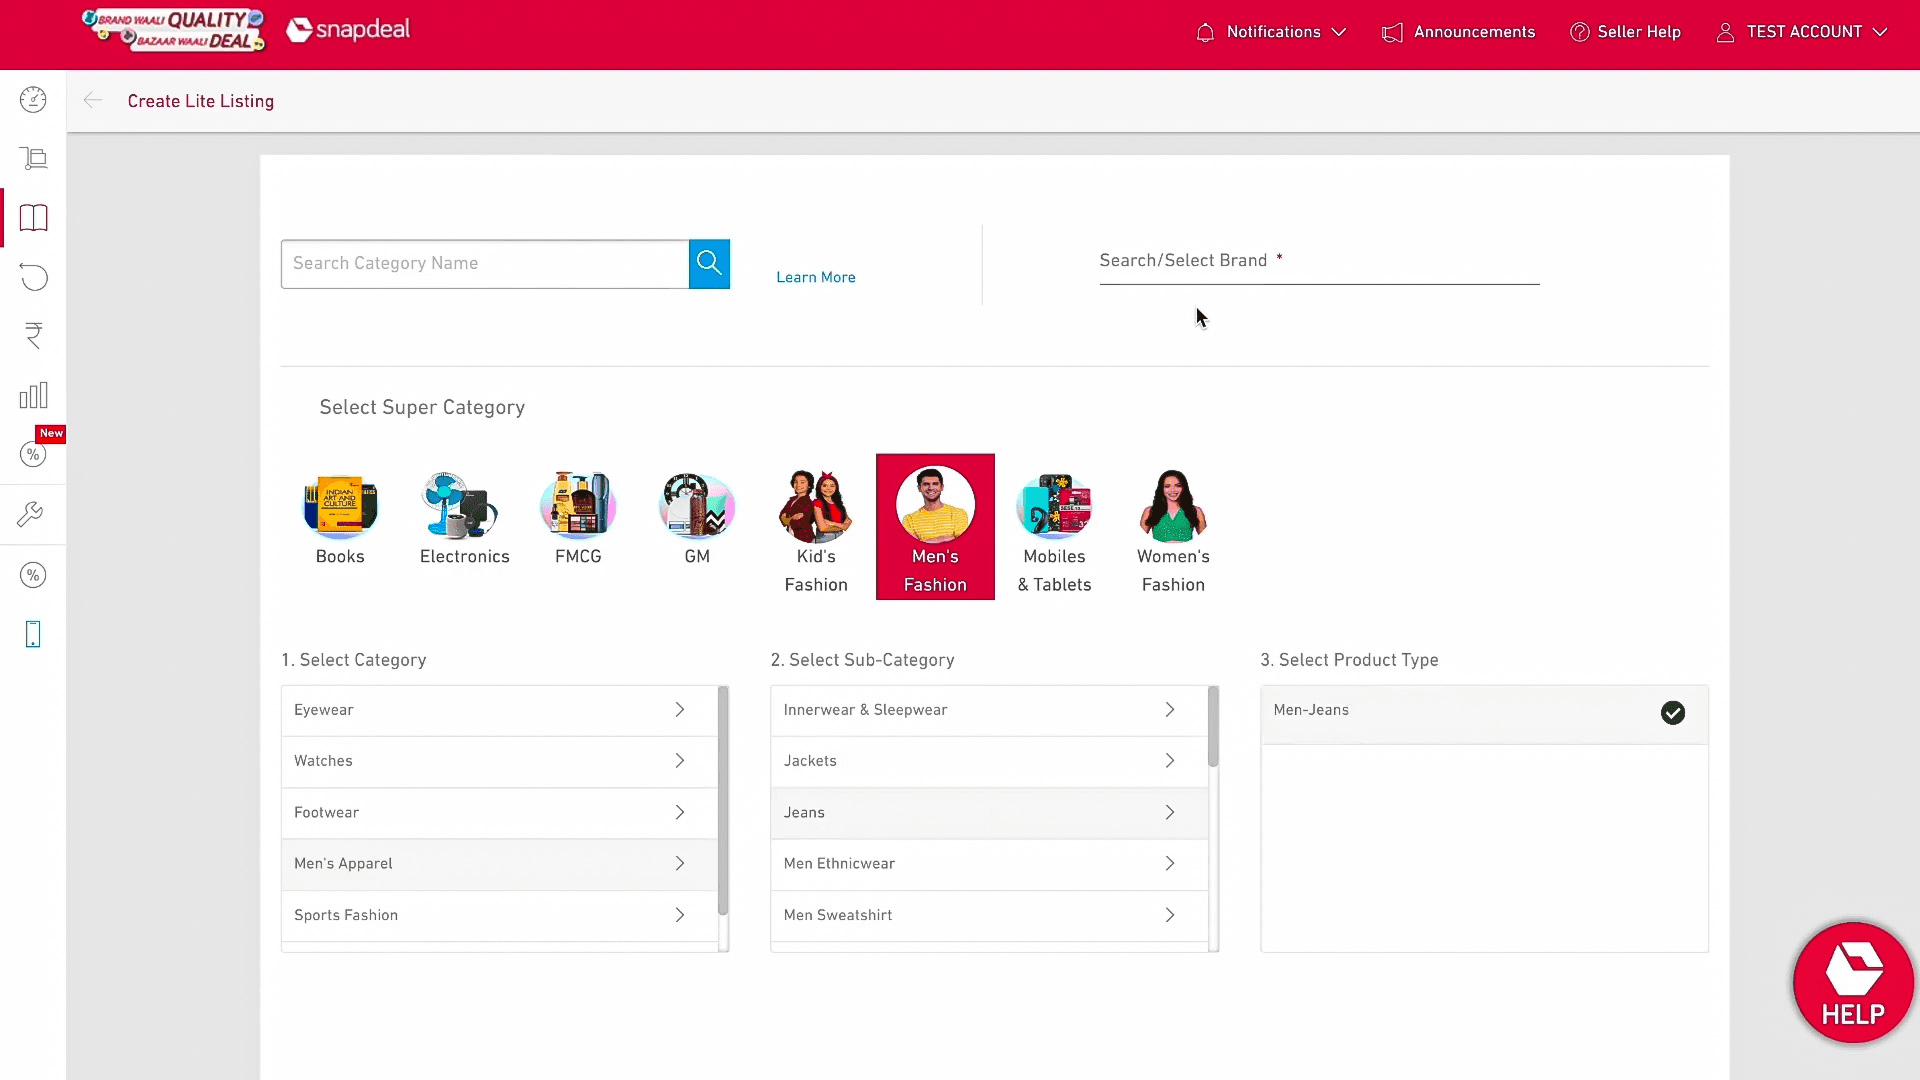The image size is (1920, 1080).
Task: Click the Learn More link
Action: (815, 277)
